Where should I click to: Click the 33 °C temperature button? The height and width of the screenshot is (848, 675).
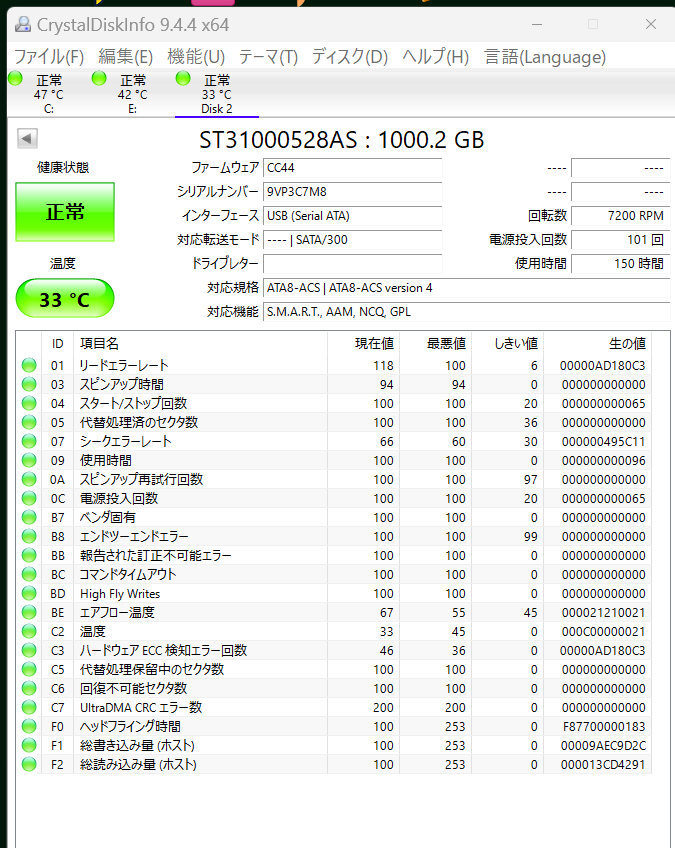[65, 299]
